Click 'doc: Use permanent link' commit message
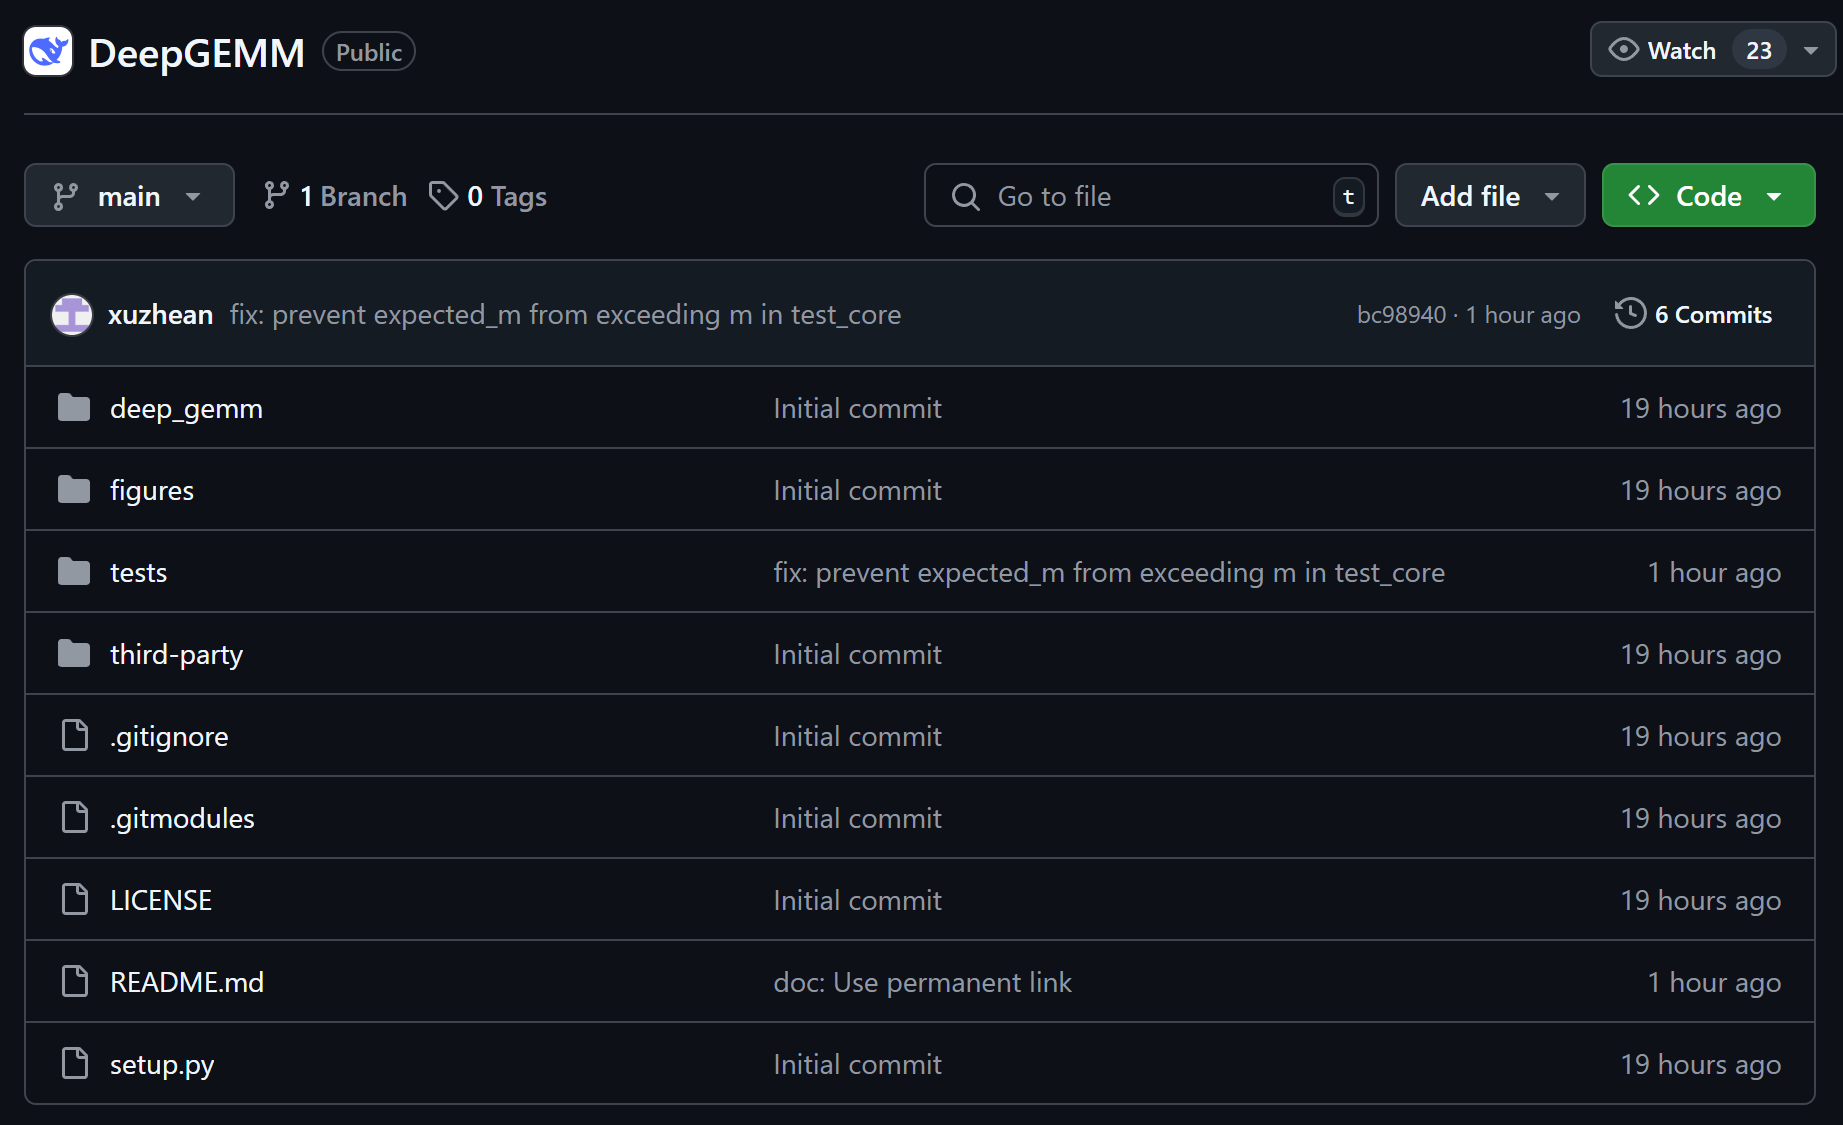 (922, 982)
